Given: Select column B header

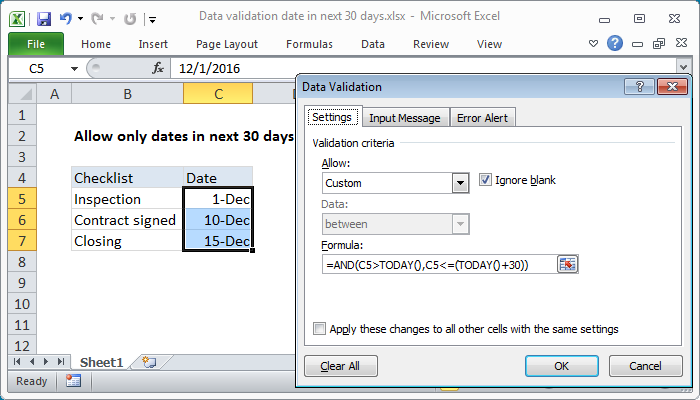Looking at the screenshot, I should [127, 94].
